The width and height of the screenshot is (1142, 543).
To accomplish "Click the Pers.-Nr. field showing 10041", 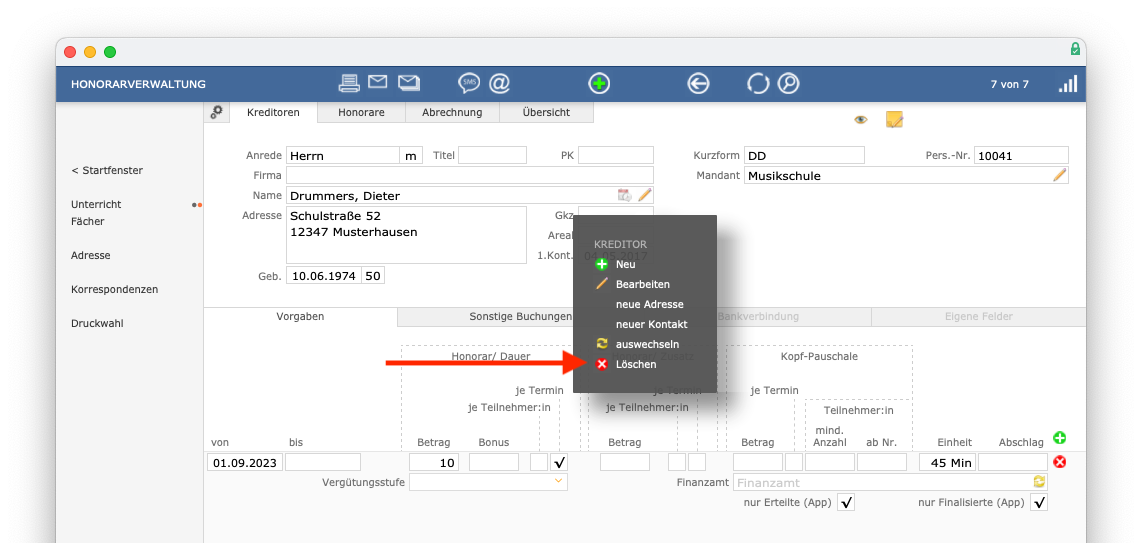I will 1022,155.
